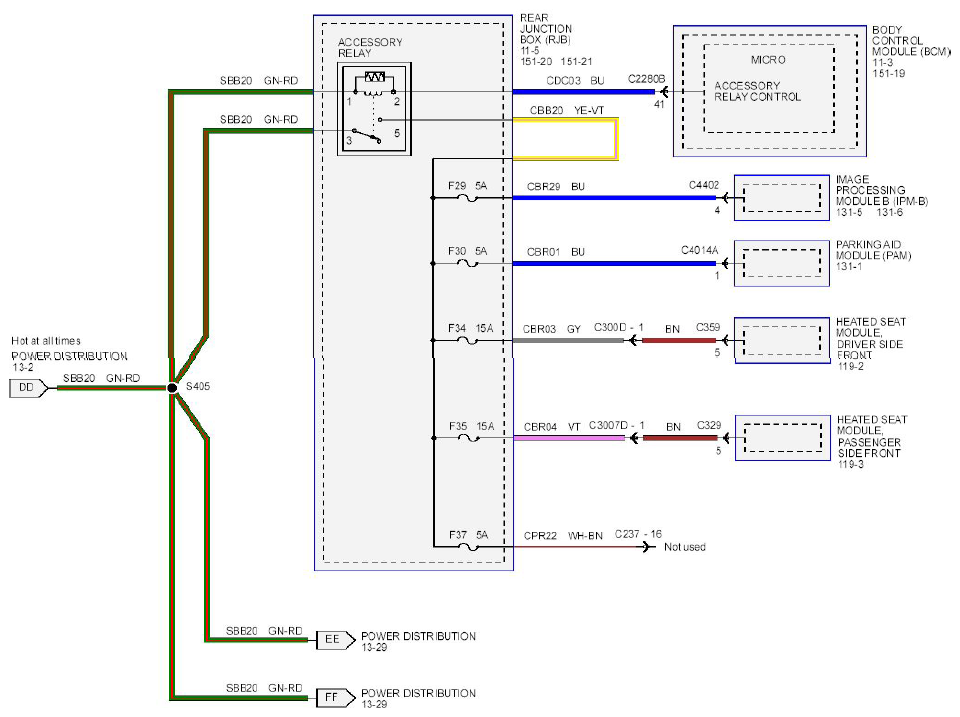Select the Parking Aid Module box
Viewport: 960px width, 717px height.
pyautogui.click(x=782, y=263)
